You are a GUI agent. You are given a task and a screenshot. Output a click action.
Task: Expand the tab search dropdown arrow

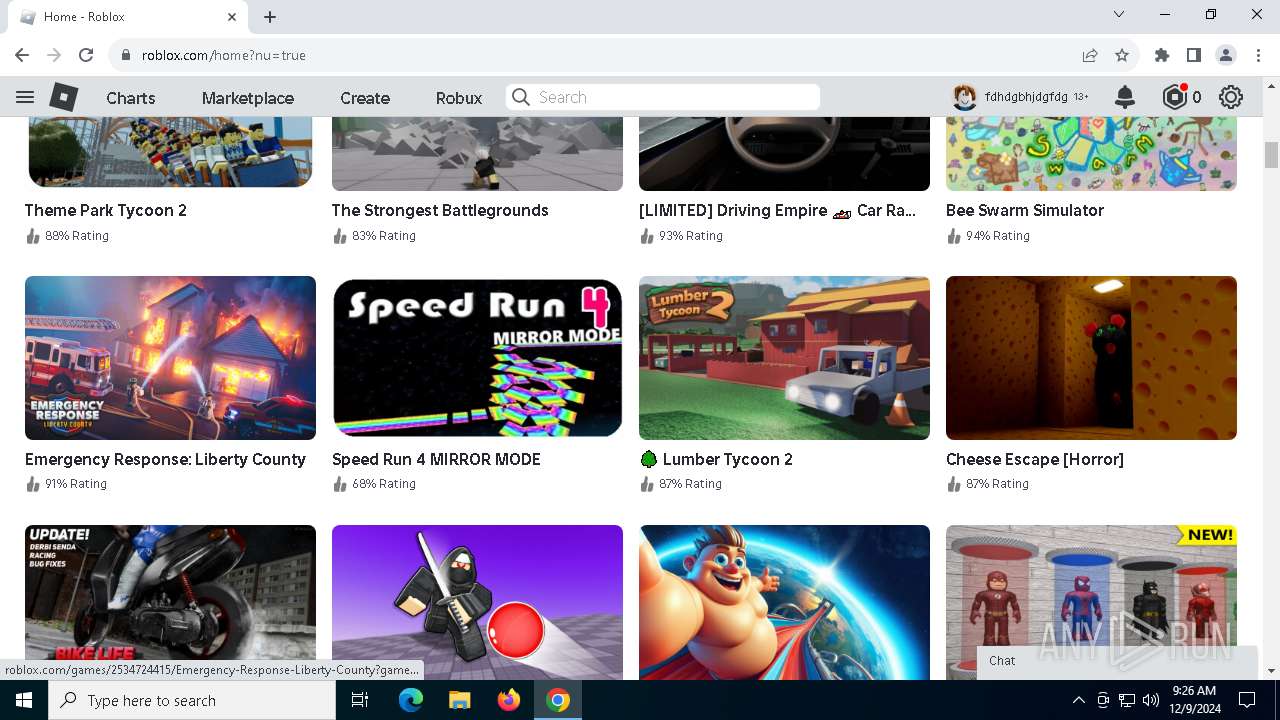click(x=1119, y=15)
